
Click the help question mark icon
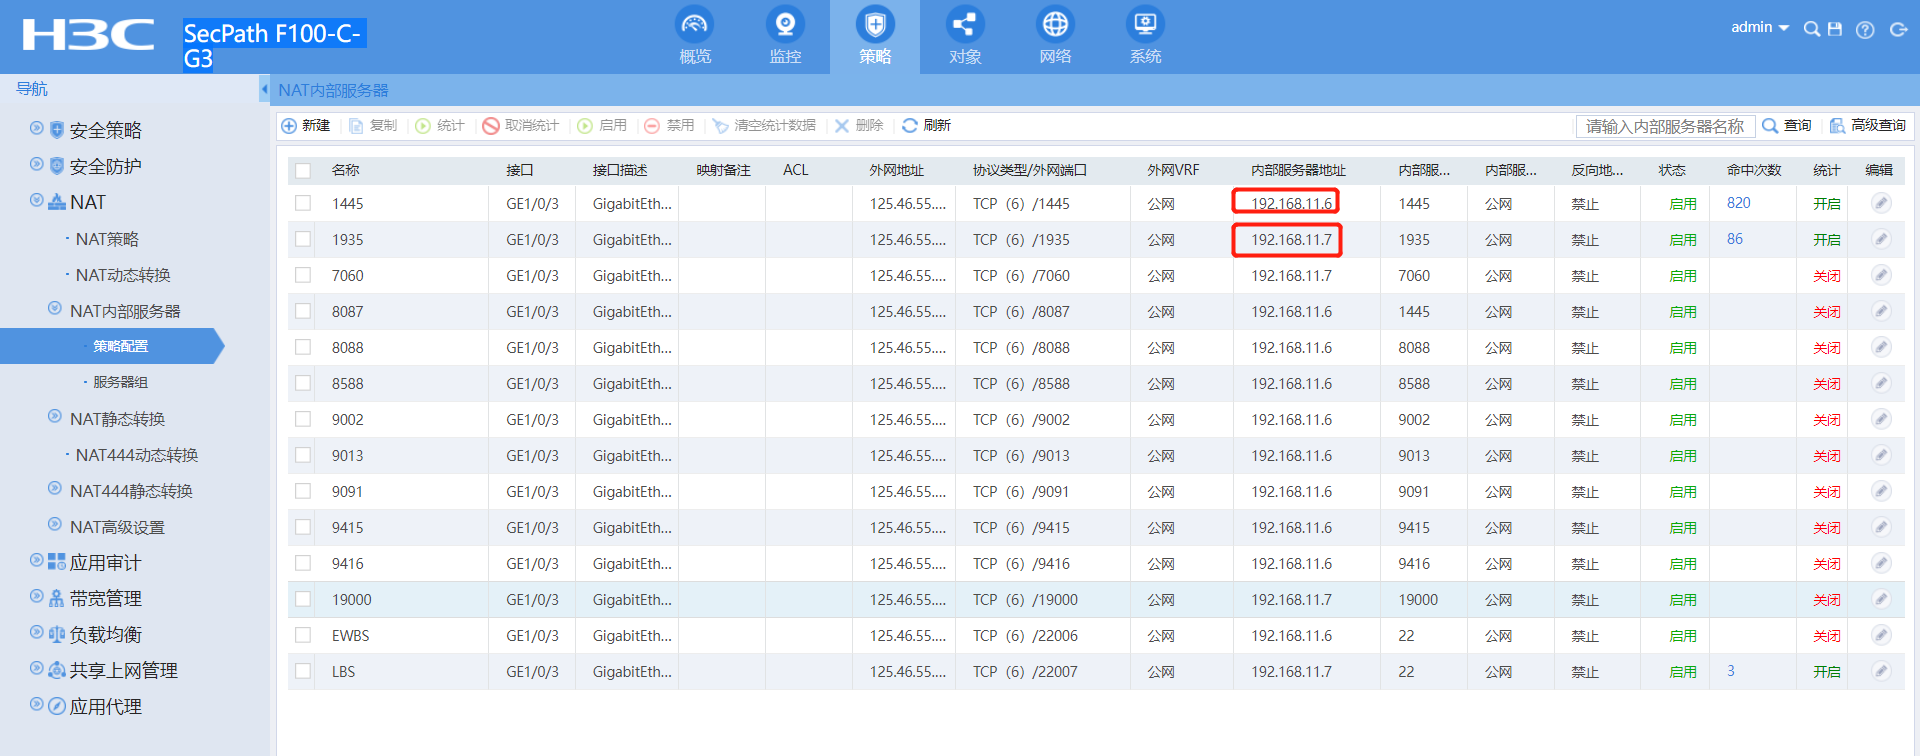point(1865,29)
